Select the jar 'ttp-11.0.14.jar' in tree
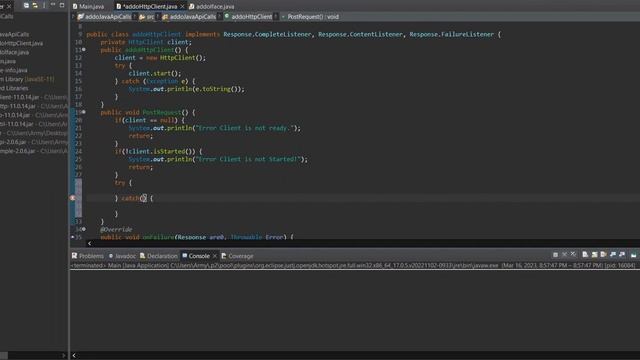This screenshot has height=360, width=640. [x=34, y=106]
